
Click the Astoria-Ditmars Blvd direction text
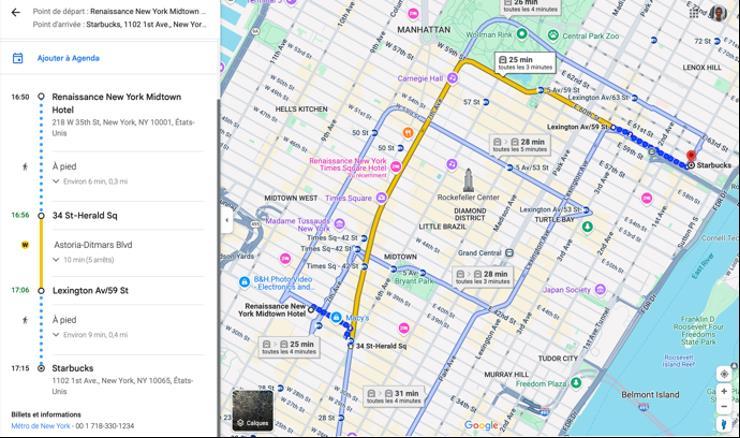[x=93, y=244]
